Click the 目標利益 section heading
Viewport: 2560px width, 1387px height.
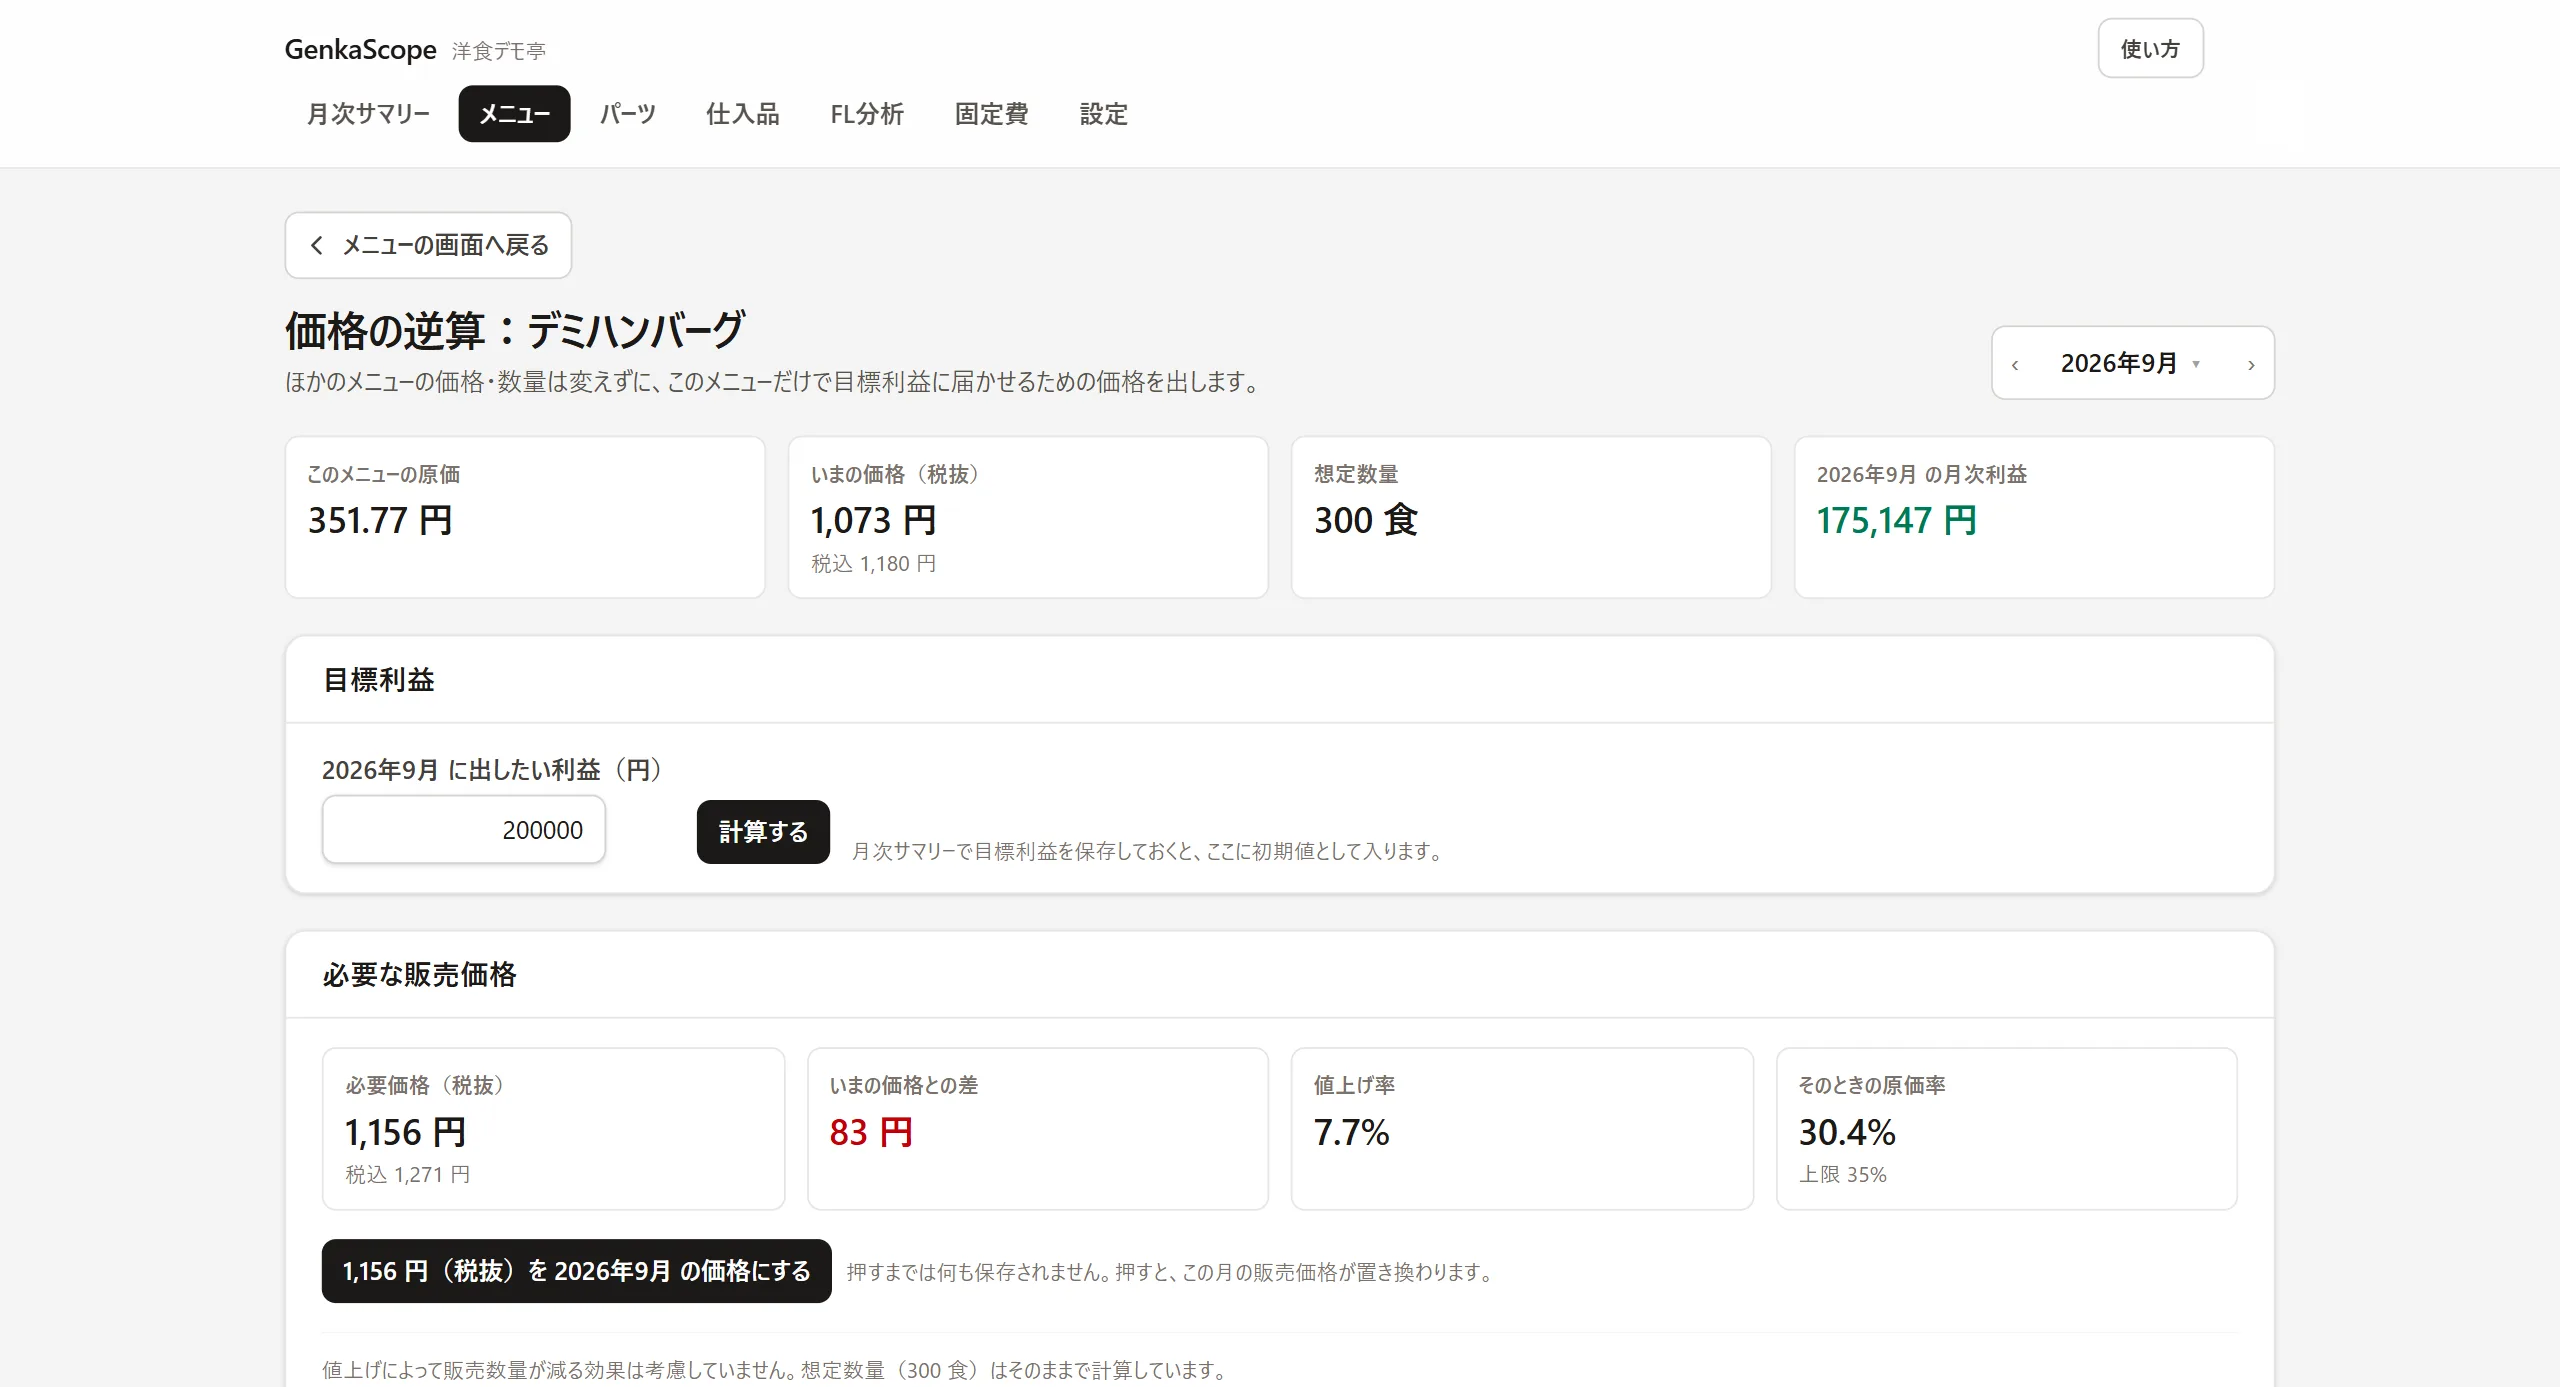click(378, 680)
